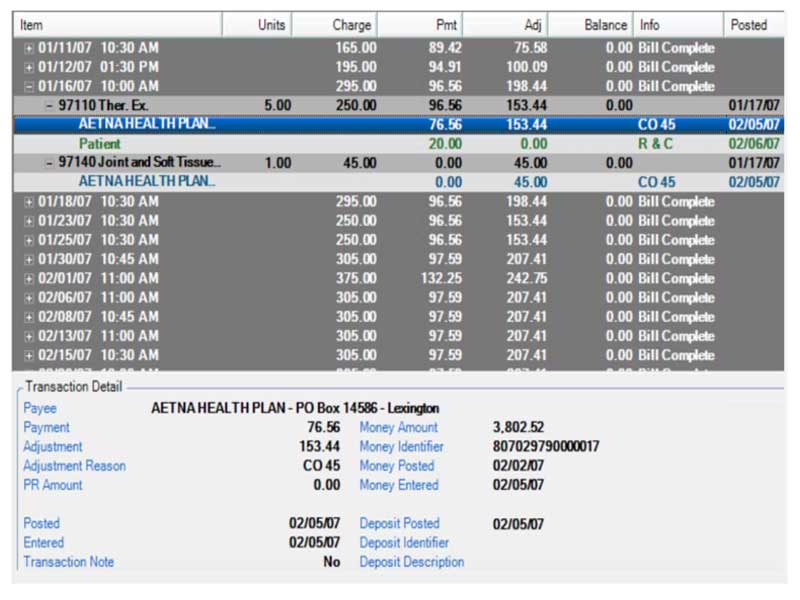The image size is (800, 600).
Task: Click the 242.75 adjustment for 02/01/07
Action: (526, 279)
